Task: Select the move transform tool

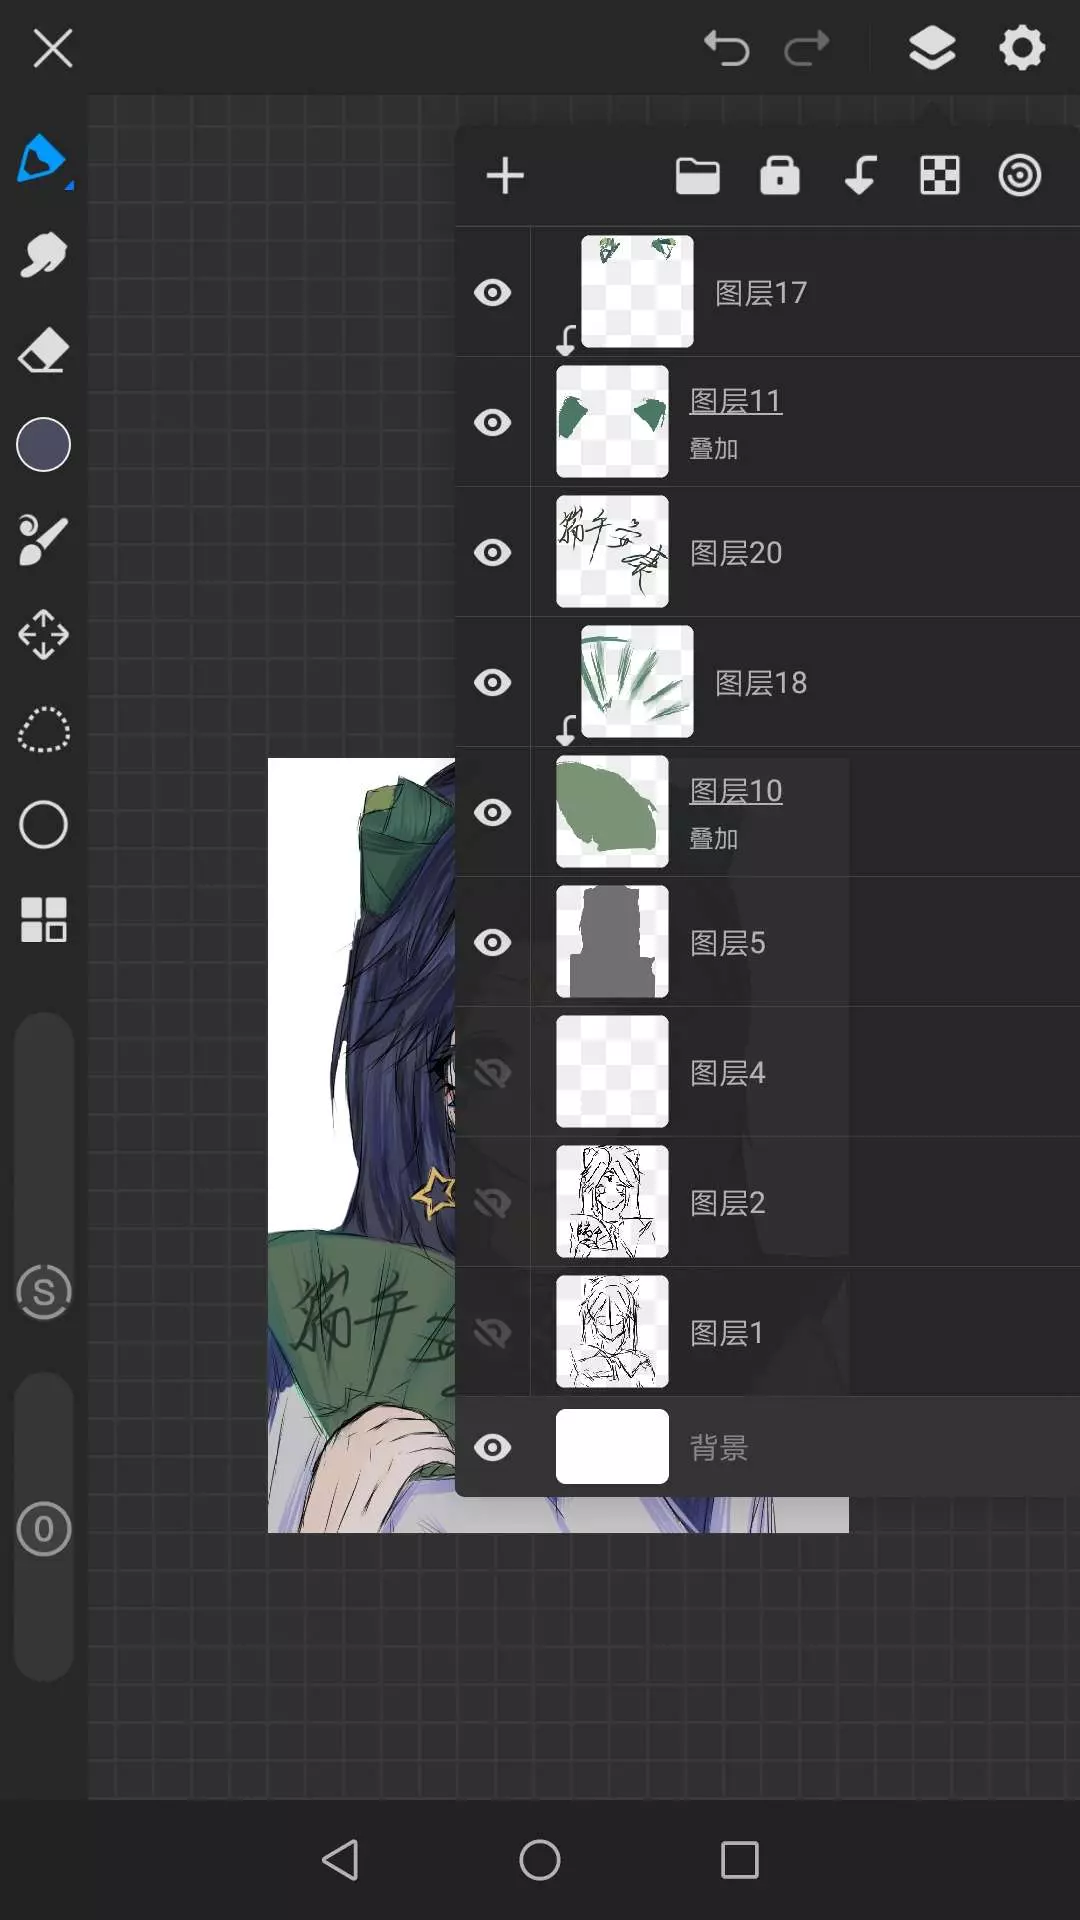Action: click(43, 634)
